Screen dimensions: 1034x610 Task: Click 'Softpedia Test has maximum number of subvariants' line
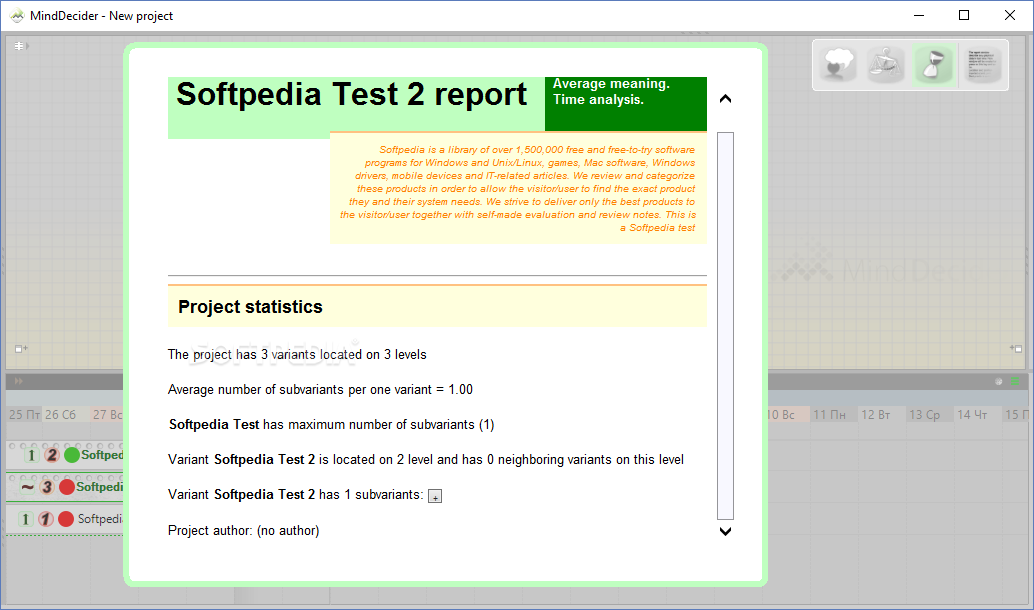(x=332, y=425)
